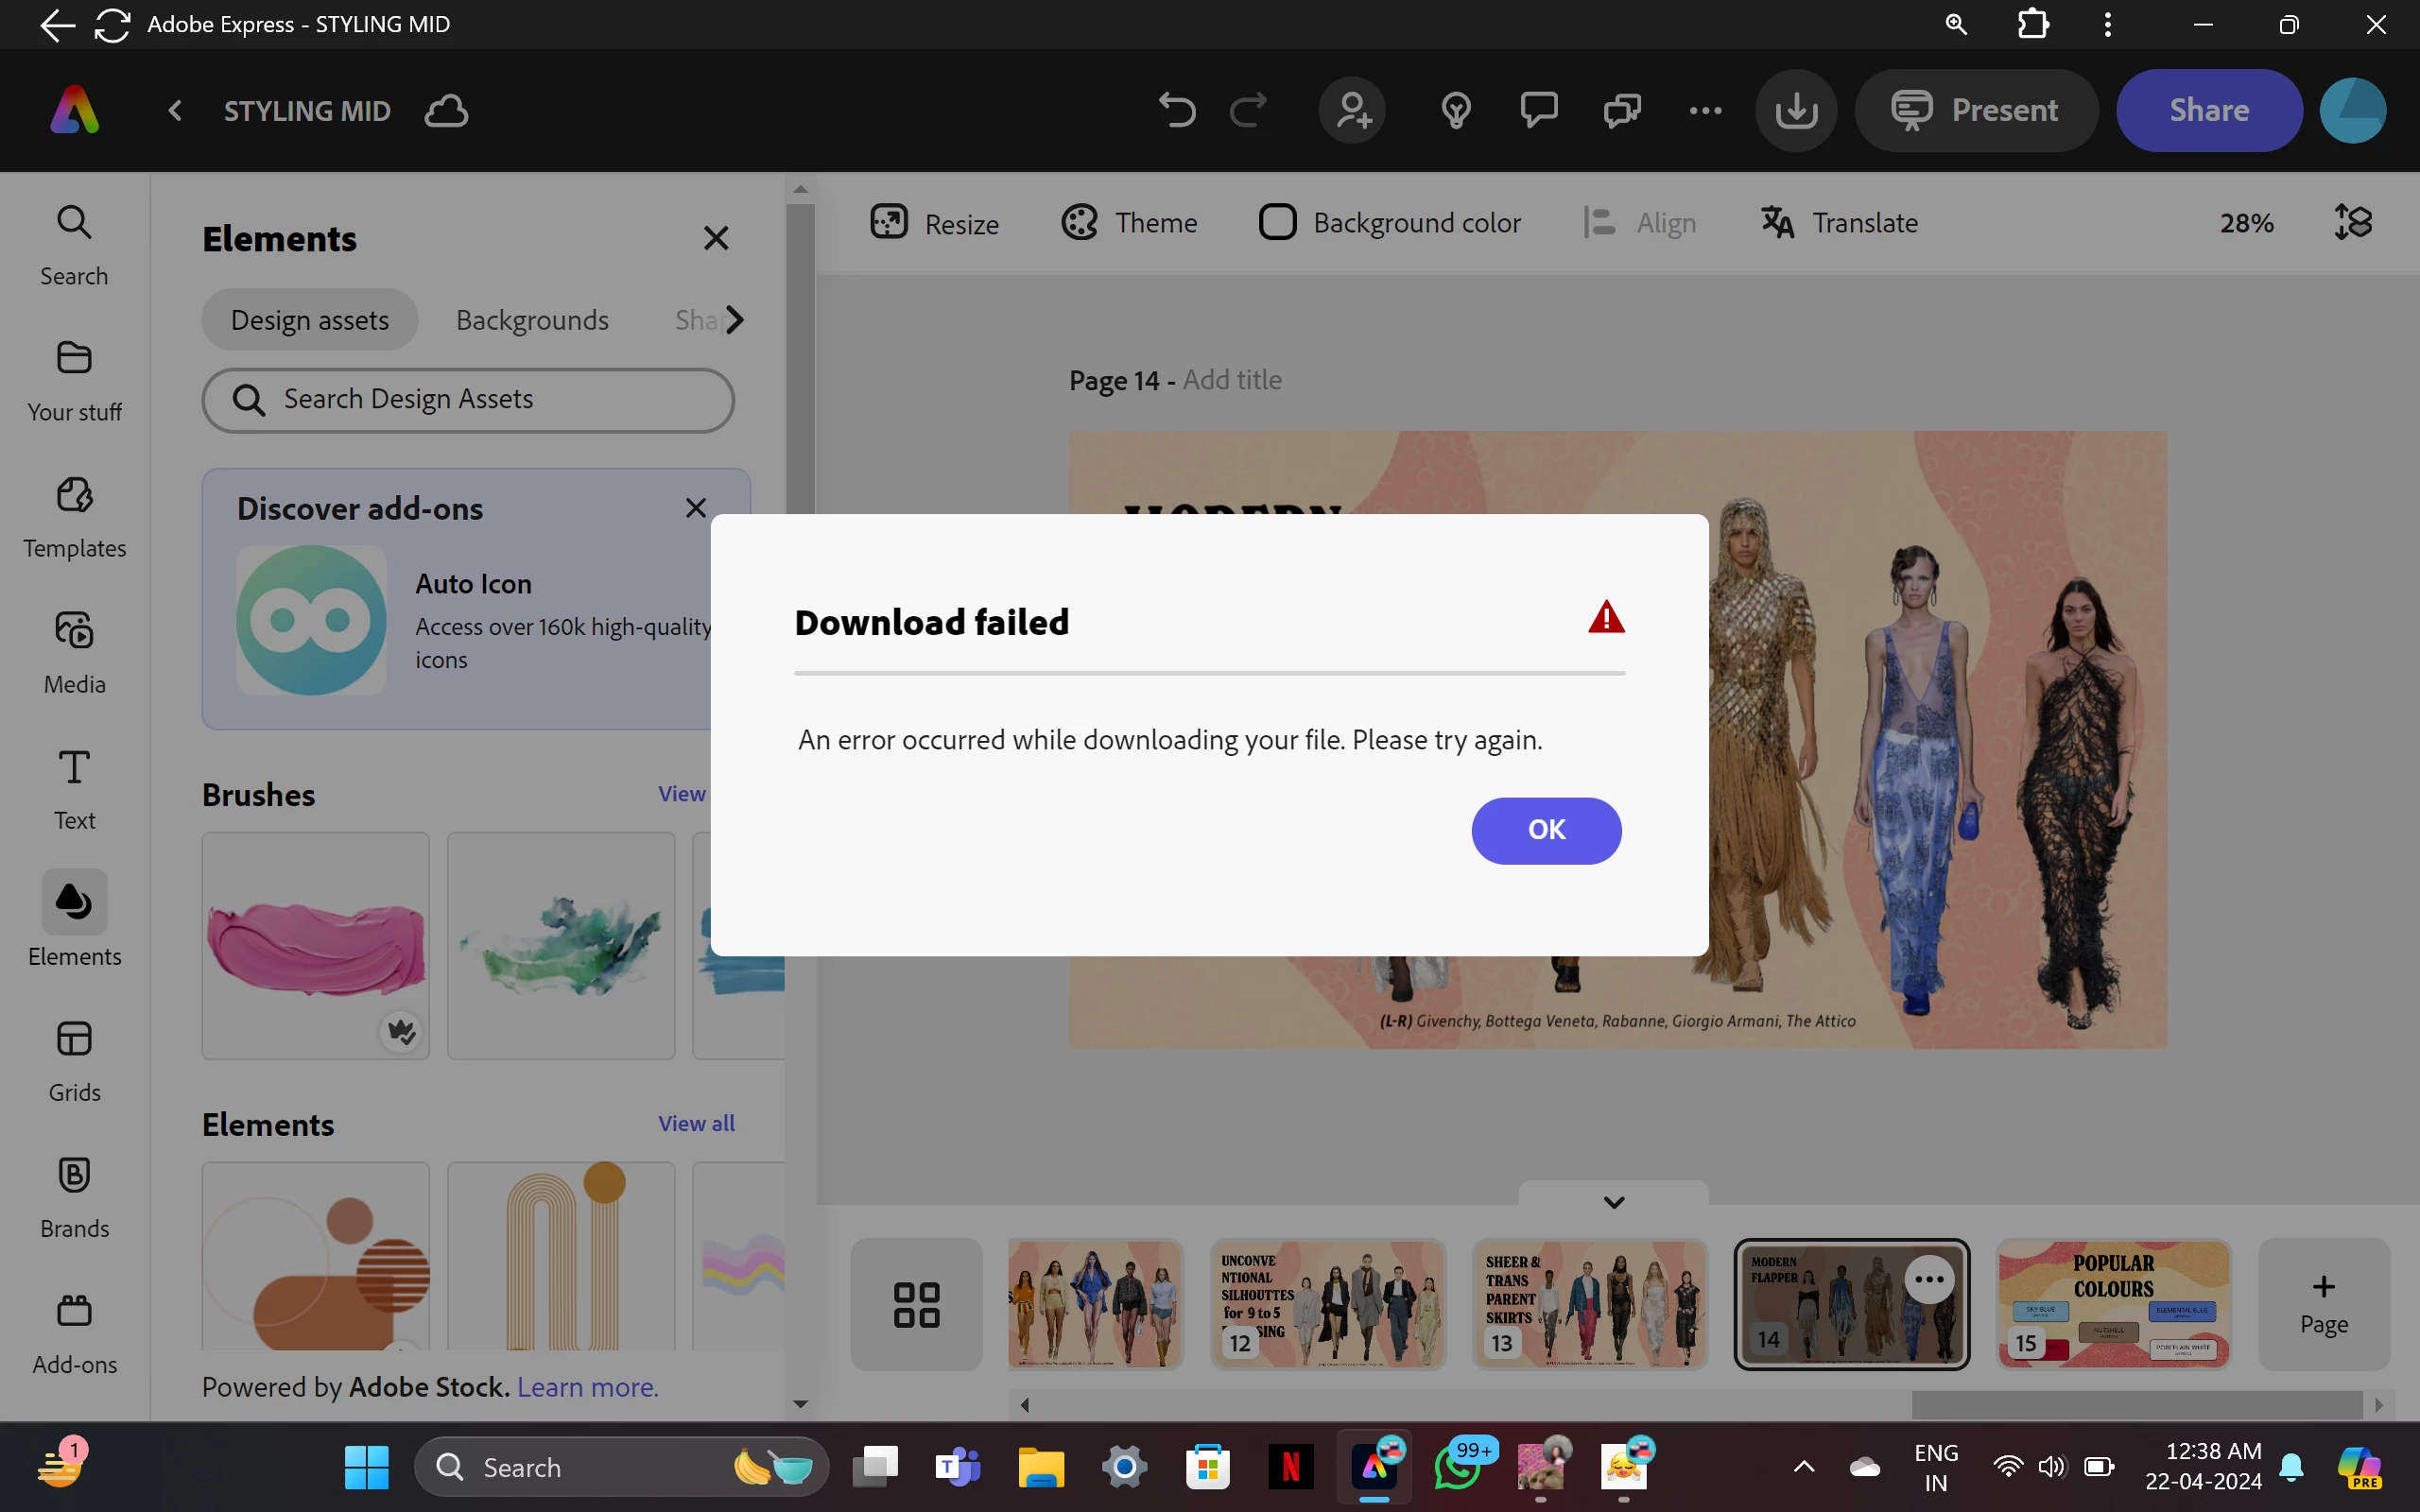
Task: Open Grid view of all pages
Action: click(x=916, y=1304)
